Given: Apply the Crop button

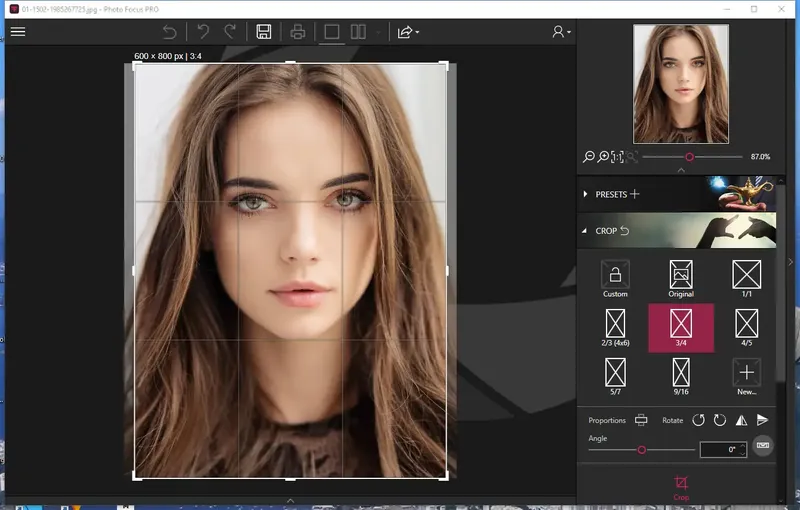Looking at the screenshot, I should [x=681, y=487].
